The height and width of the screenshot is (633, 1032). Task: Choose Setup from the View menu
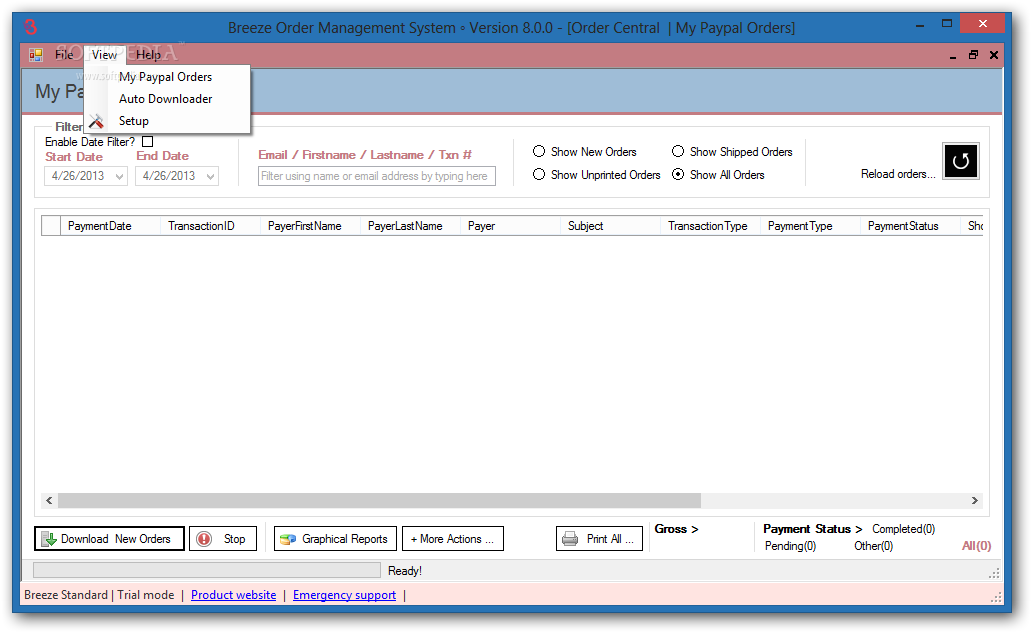click(167, 121)
